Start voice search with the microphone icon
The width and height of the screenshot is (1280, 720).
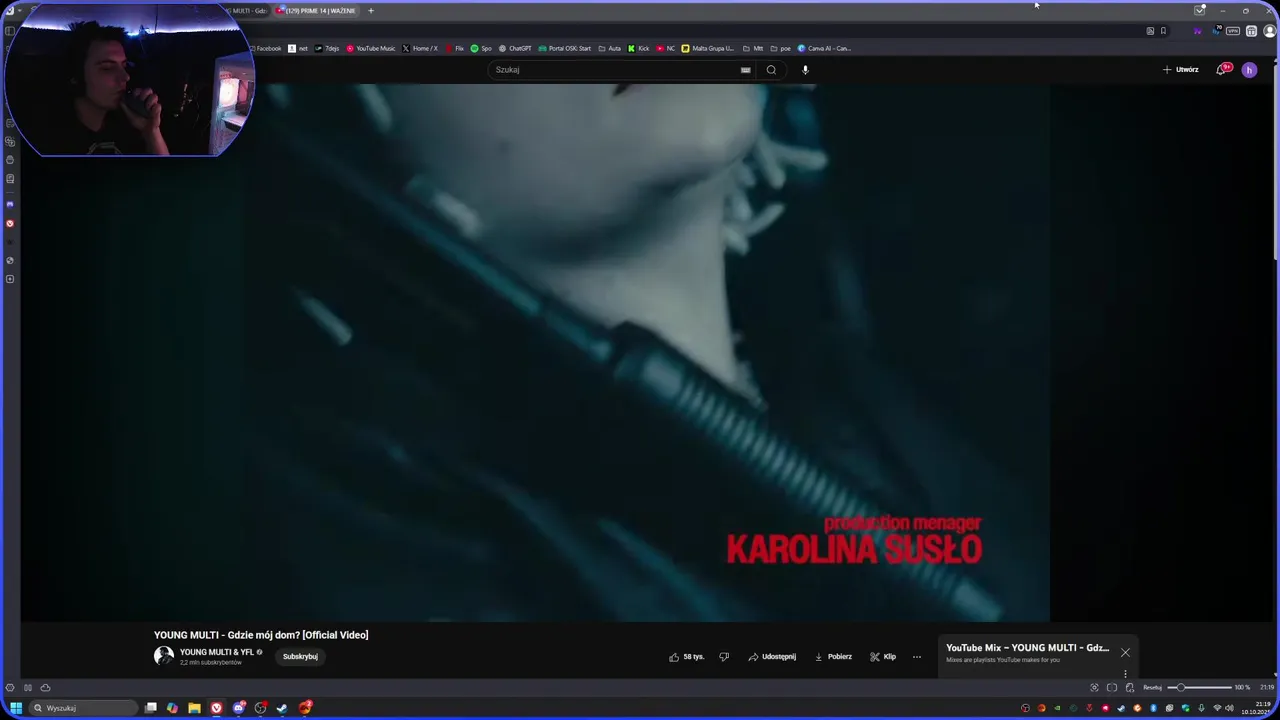[x=805, y=70]
